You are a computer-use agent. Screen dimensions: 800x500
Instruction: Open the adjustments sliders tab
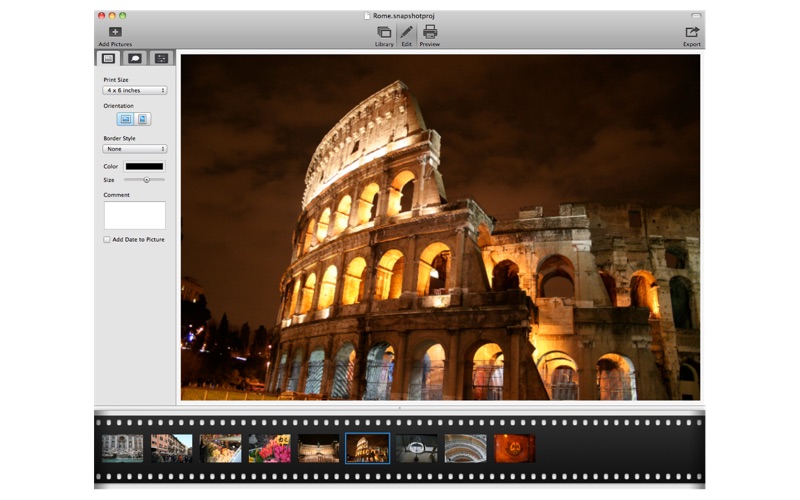pyautogui.click(x=161, y=59)
